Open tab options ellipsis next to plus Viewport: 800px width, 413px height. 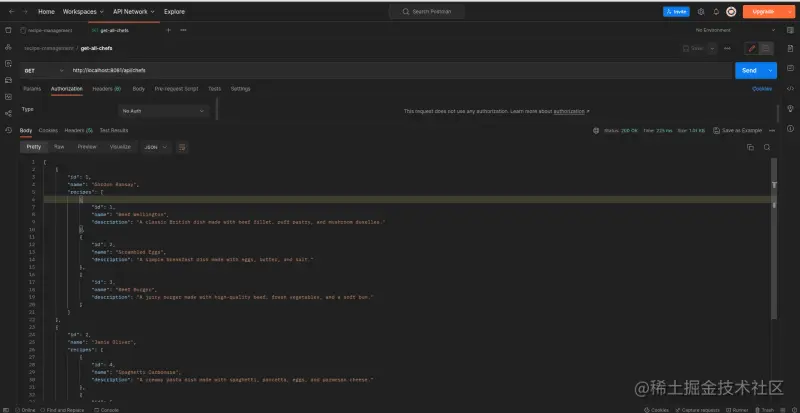point(183,30)
